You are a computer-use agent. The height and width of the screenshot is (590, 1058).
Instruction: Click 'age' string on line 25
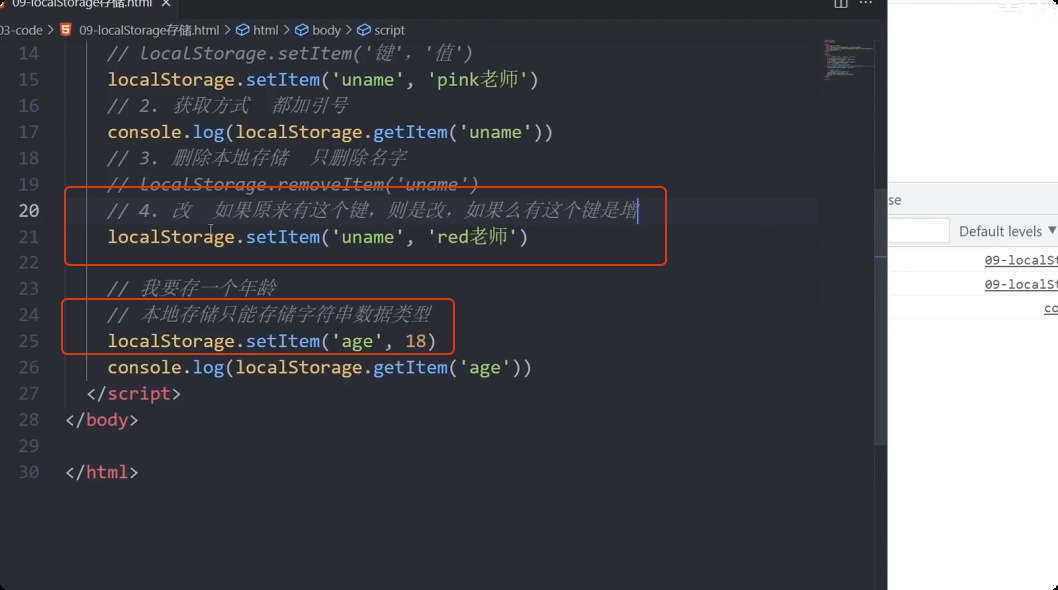point(357,341)
